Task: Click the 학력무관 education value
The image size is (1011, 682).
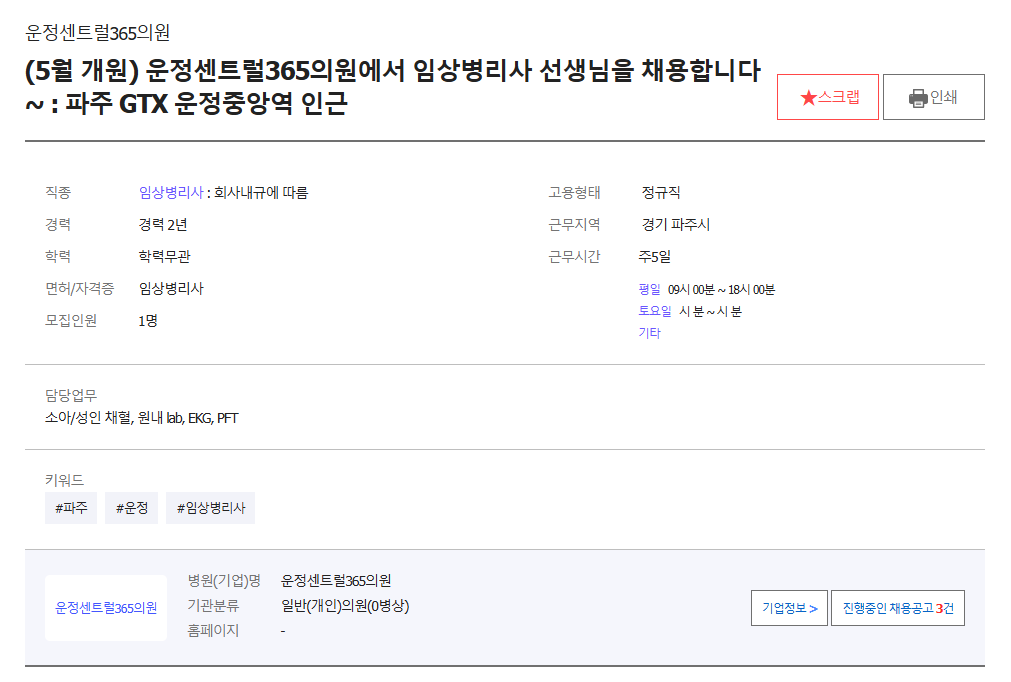Action: (164, 257)
